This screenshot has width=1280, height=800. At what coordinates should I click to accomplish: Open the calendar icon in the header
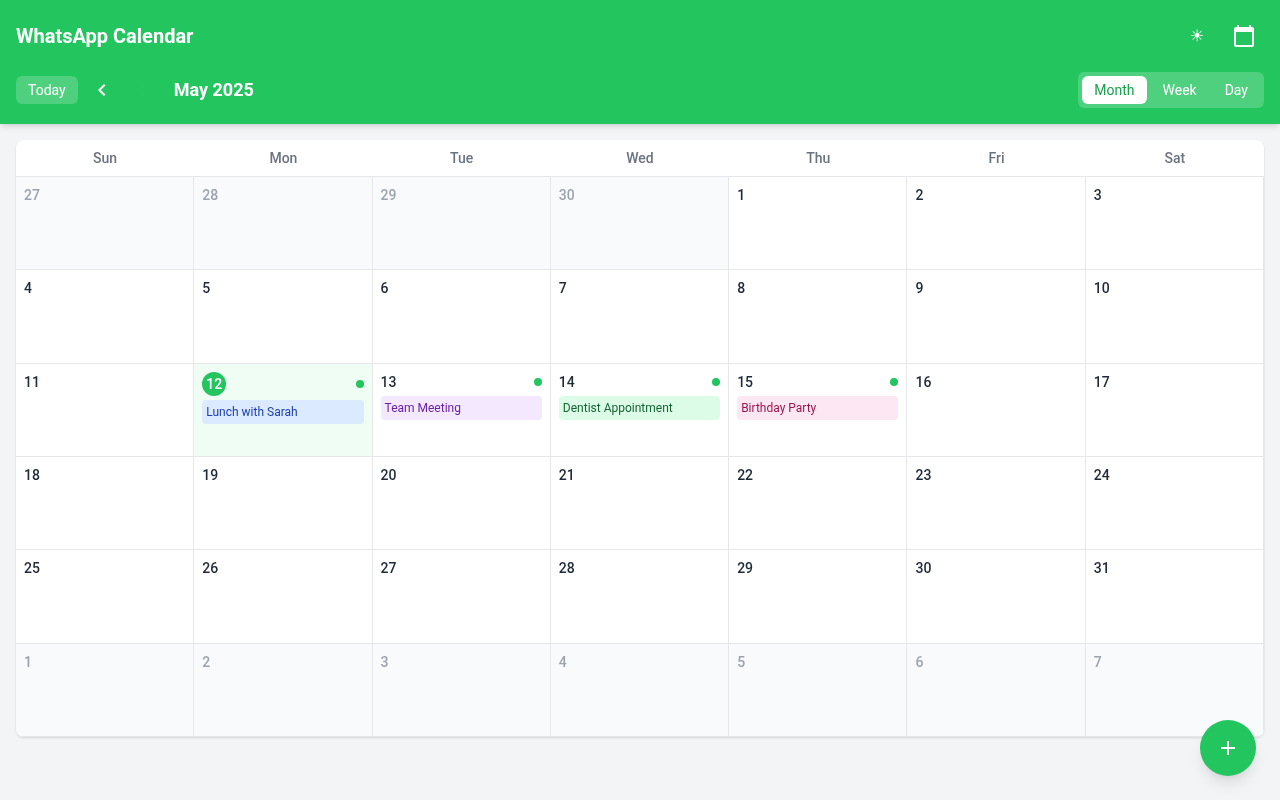click(1243, 35)
